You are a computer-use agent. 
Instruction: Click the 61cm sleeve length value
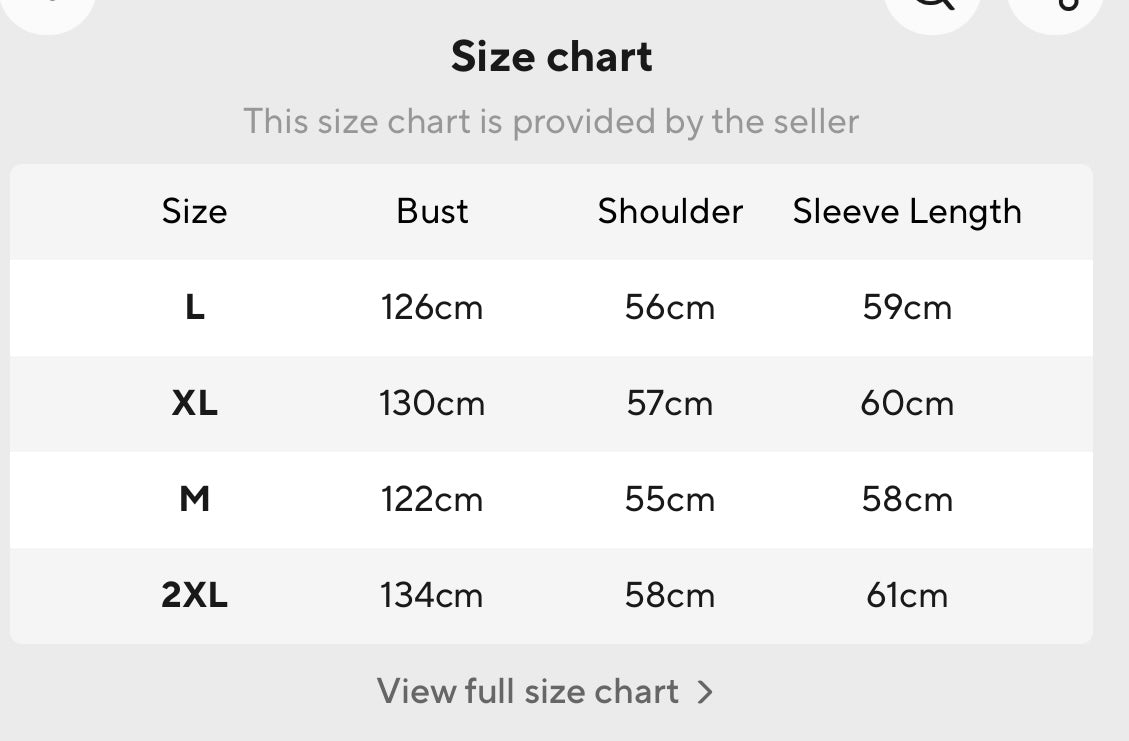coord(907,596)
